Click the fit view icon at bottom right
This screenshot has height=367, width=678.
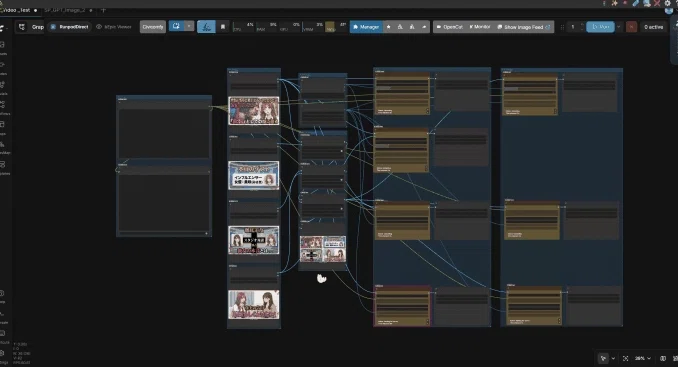point(625,358)
